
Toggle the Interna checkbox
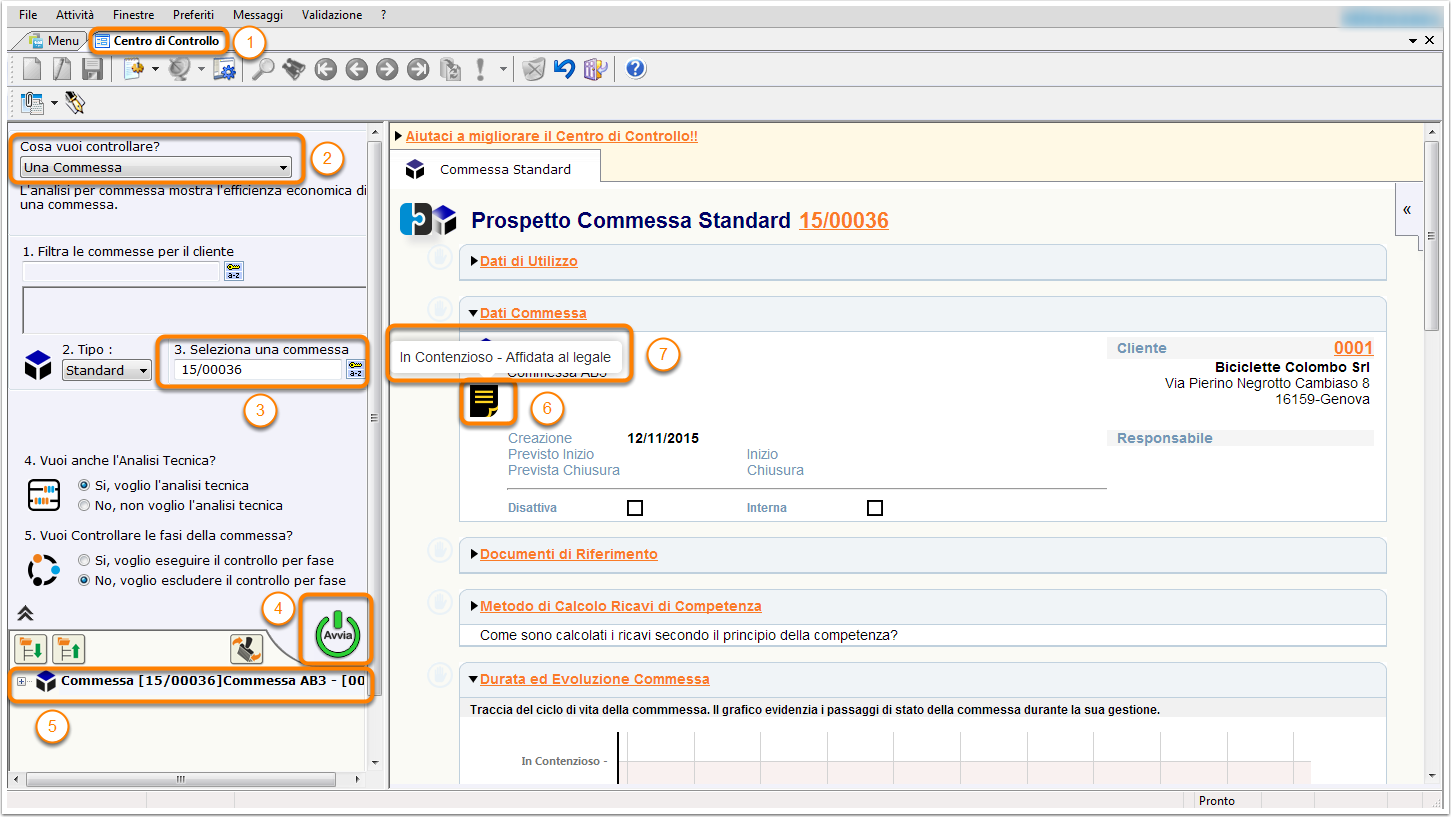(x=875, y=508)
